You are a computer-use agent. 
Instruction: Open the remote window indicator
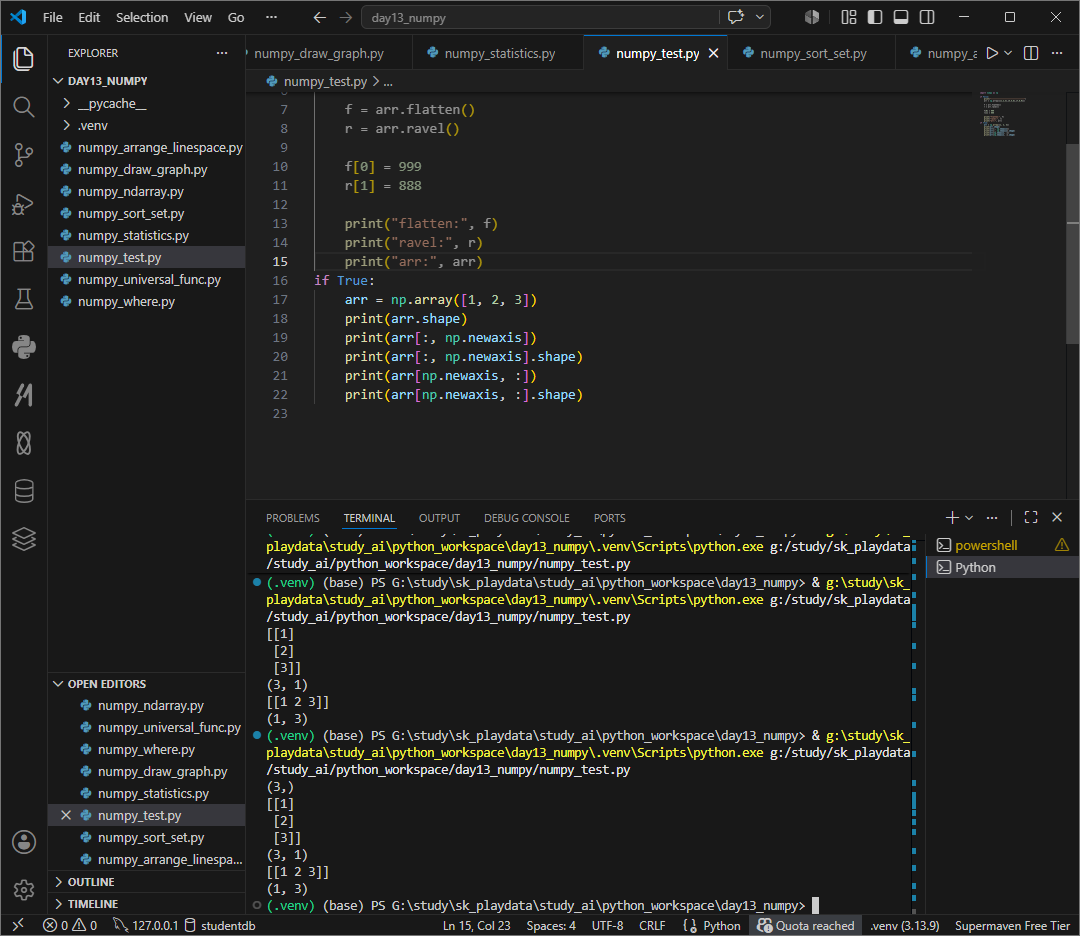18,925
